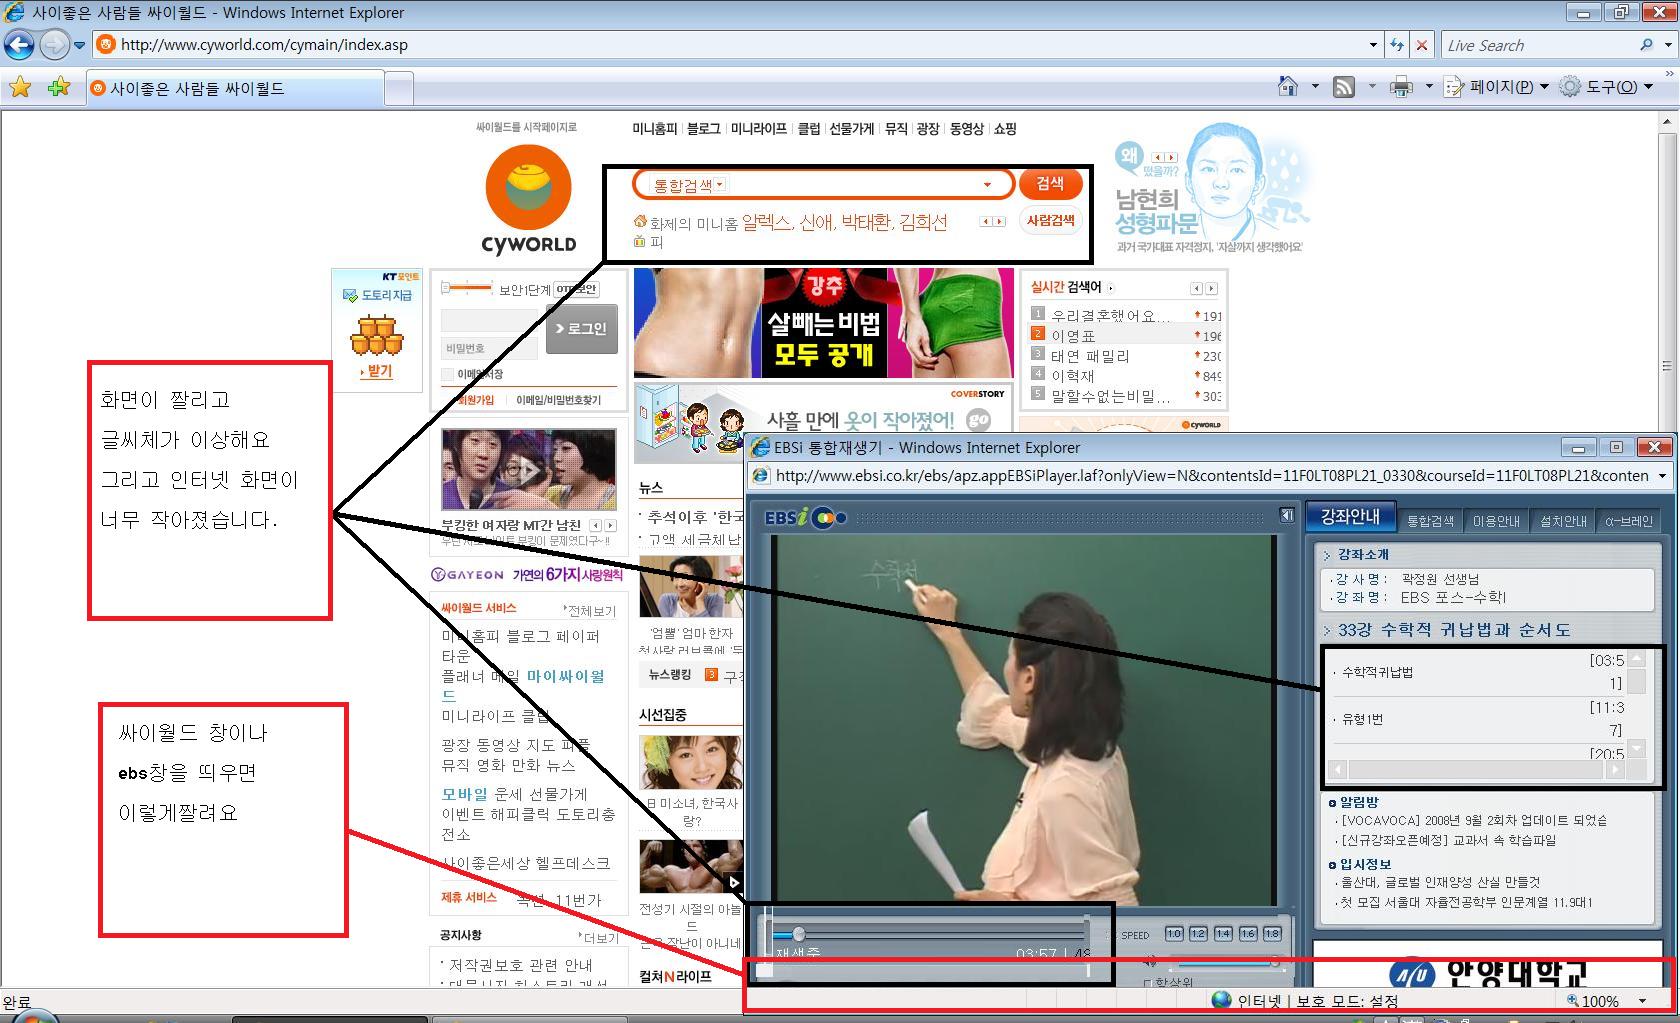Click the 사람검색 button
1680x1023 pixels.
pyautogui.click(x=1051, y=220)
